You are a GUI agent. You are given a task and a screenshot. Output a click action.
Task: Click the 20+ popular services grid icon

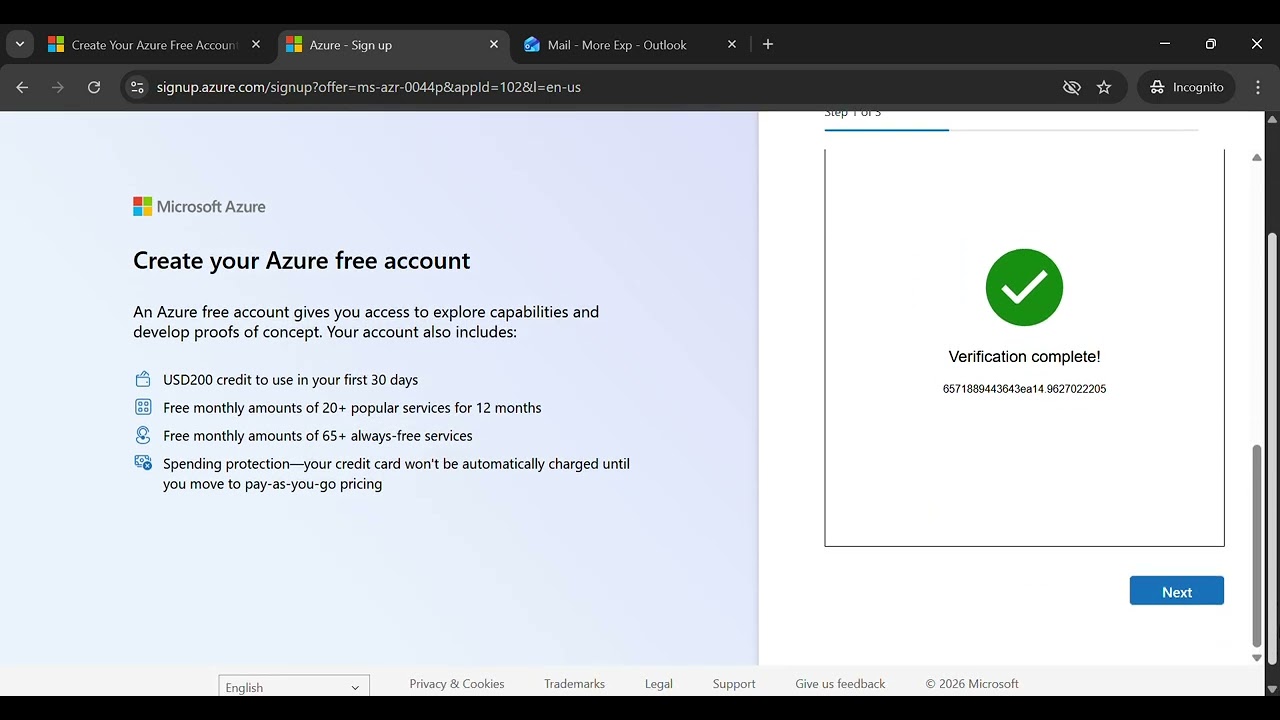click(143, 407)
